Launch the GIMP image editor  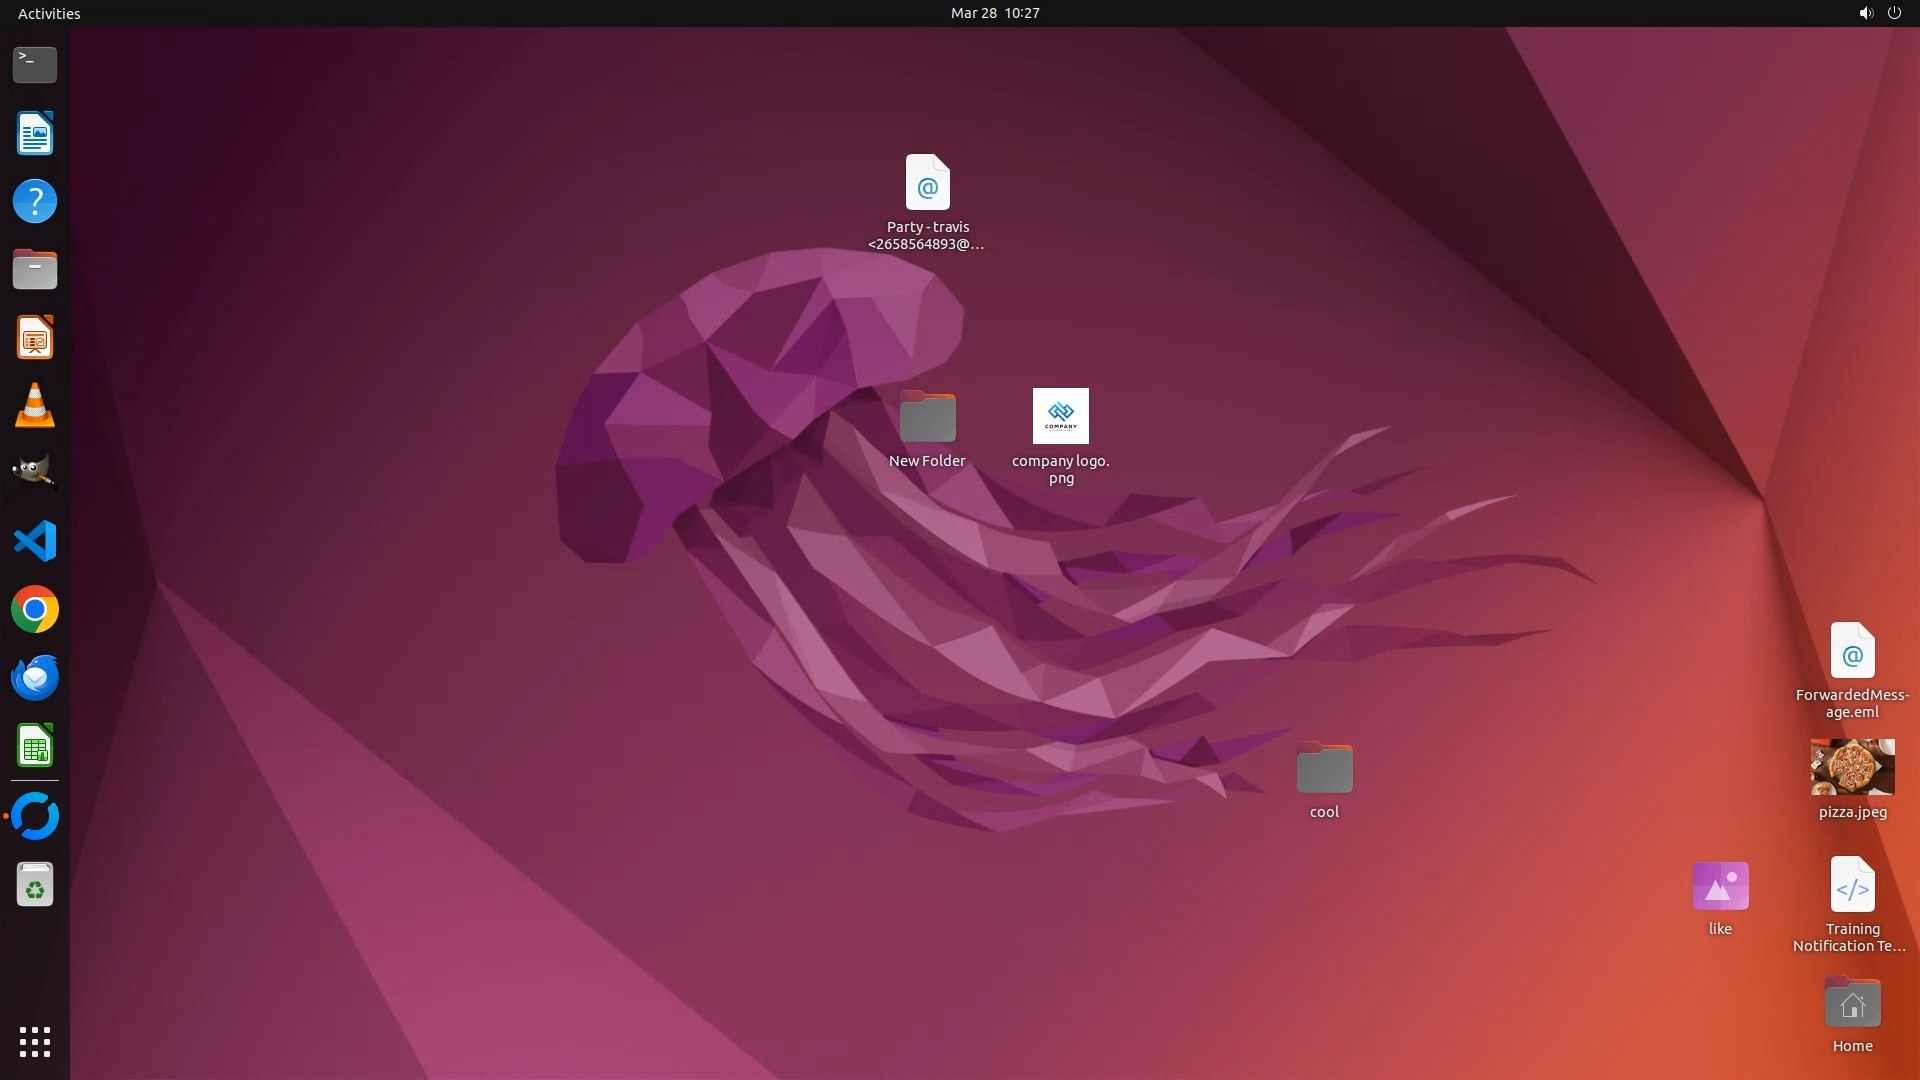click(x=35, y=473)
